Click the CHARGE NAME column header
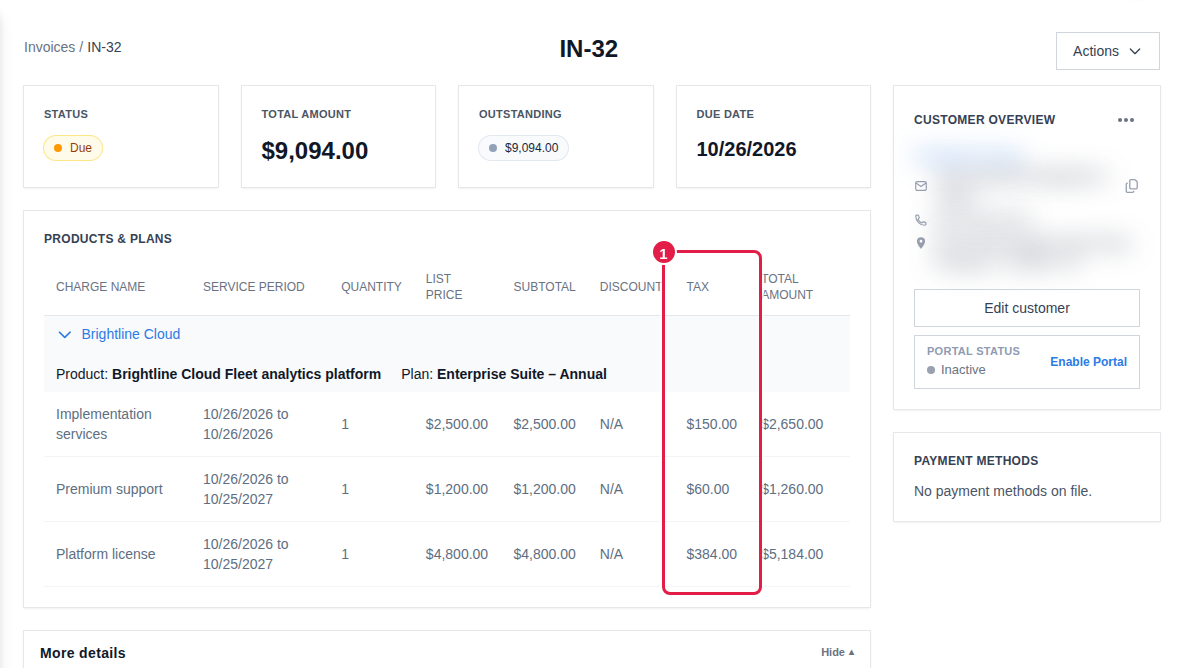 click(100, 287)
